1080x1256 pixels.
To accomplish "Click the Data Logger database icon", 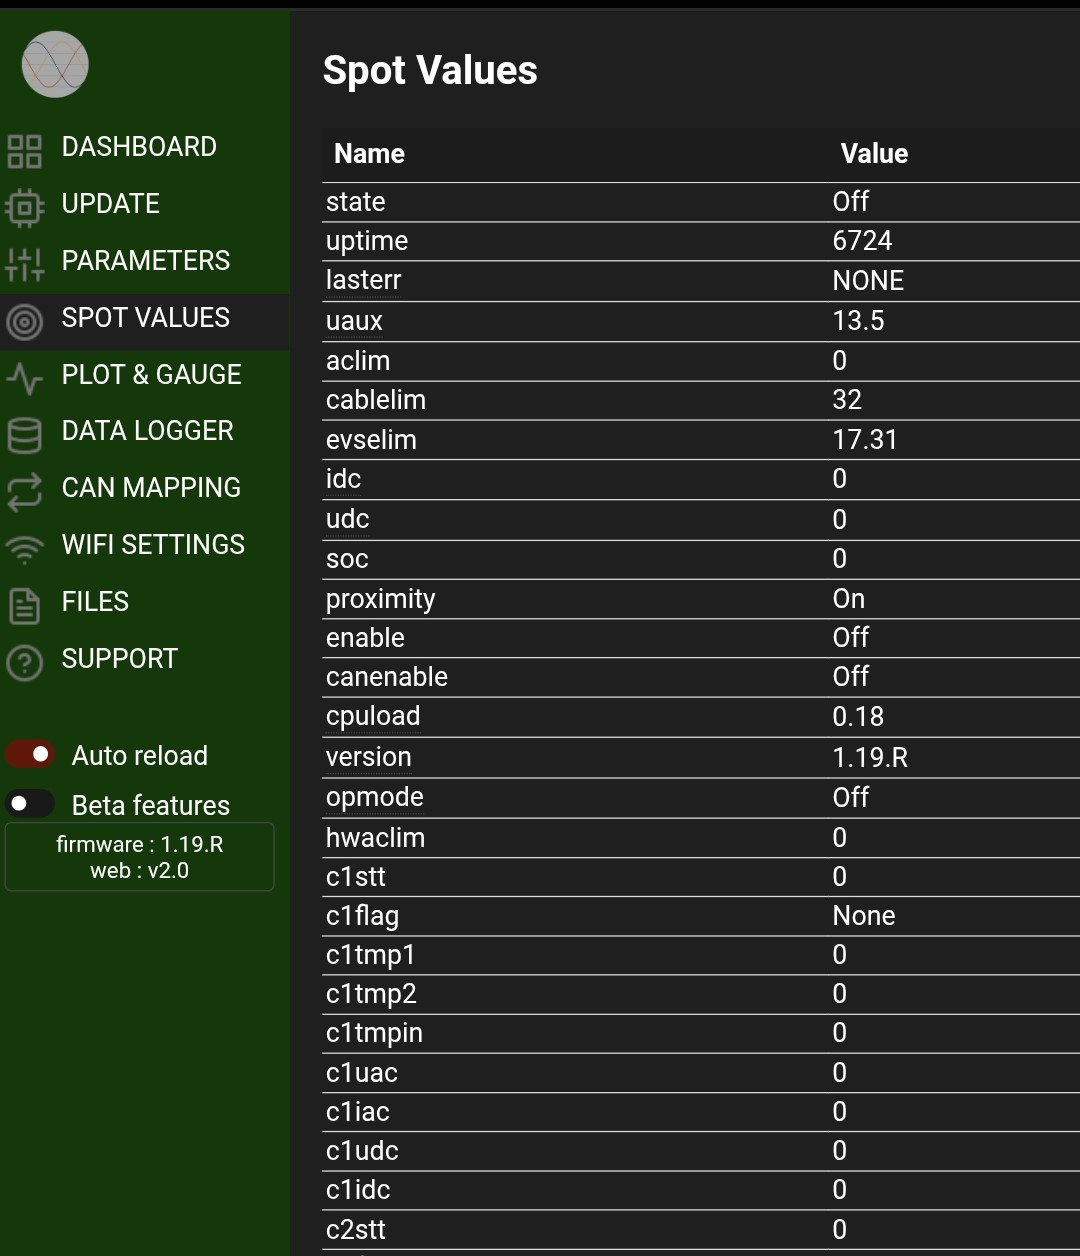I will [24, 435].
